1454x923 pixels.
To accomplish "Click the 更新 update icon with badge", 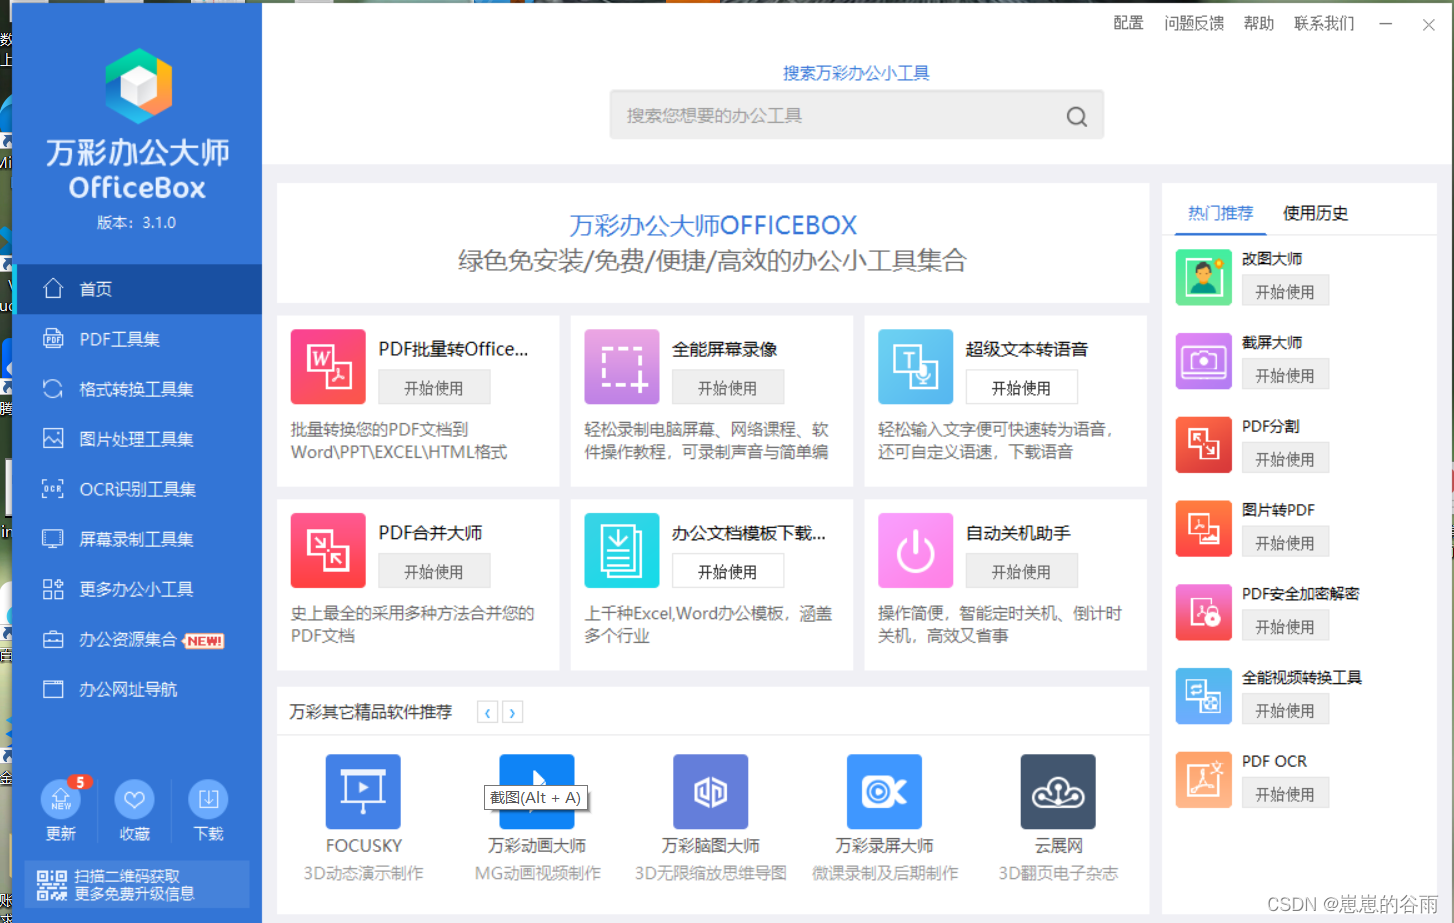I will tap(61, 799).
